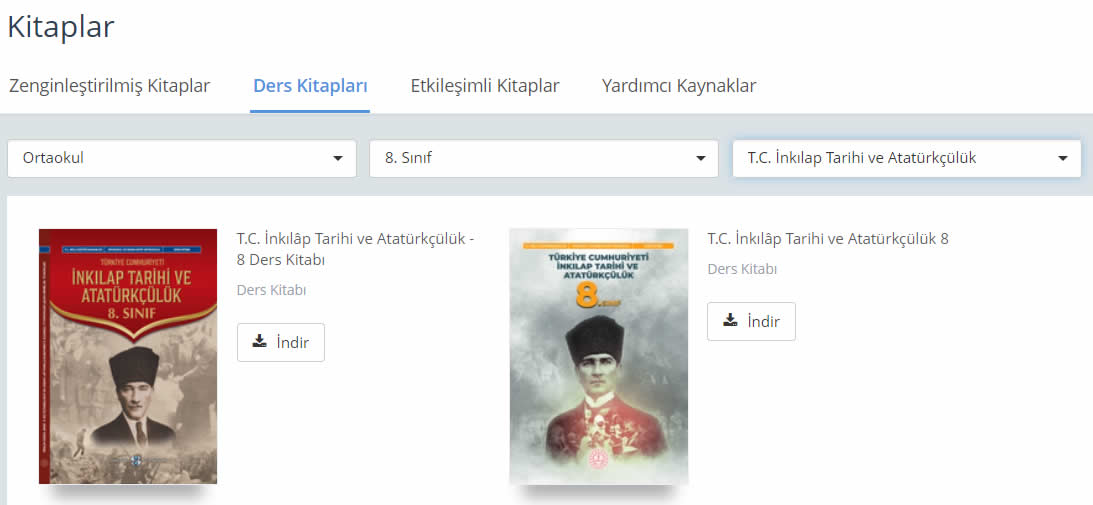Click Kitaplar page heading

(61, 28)
